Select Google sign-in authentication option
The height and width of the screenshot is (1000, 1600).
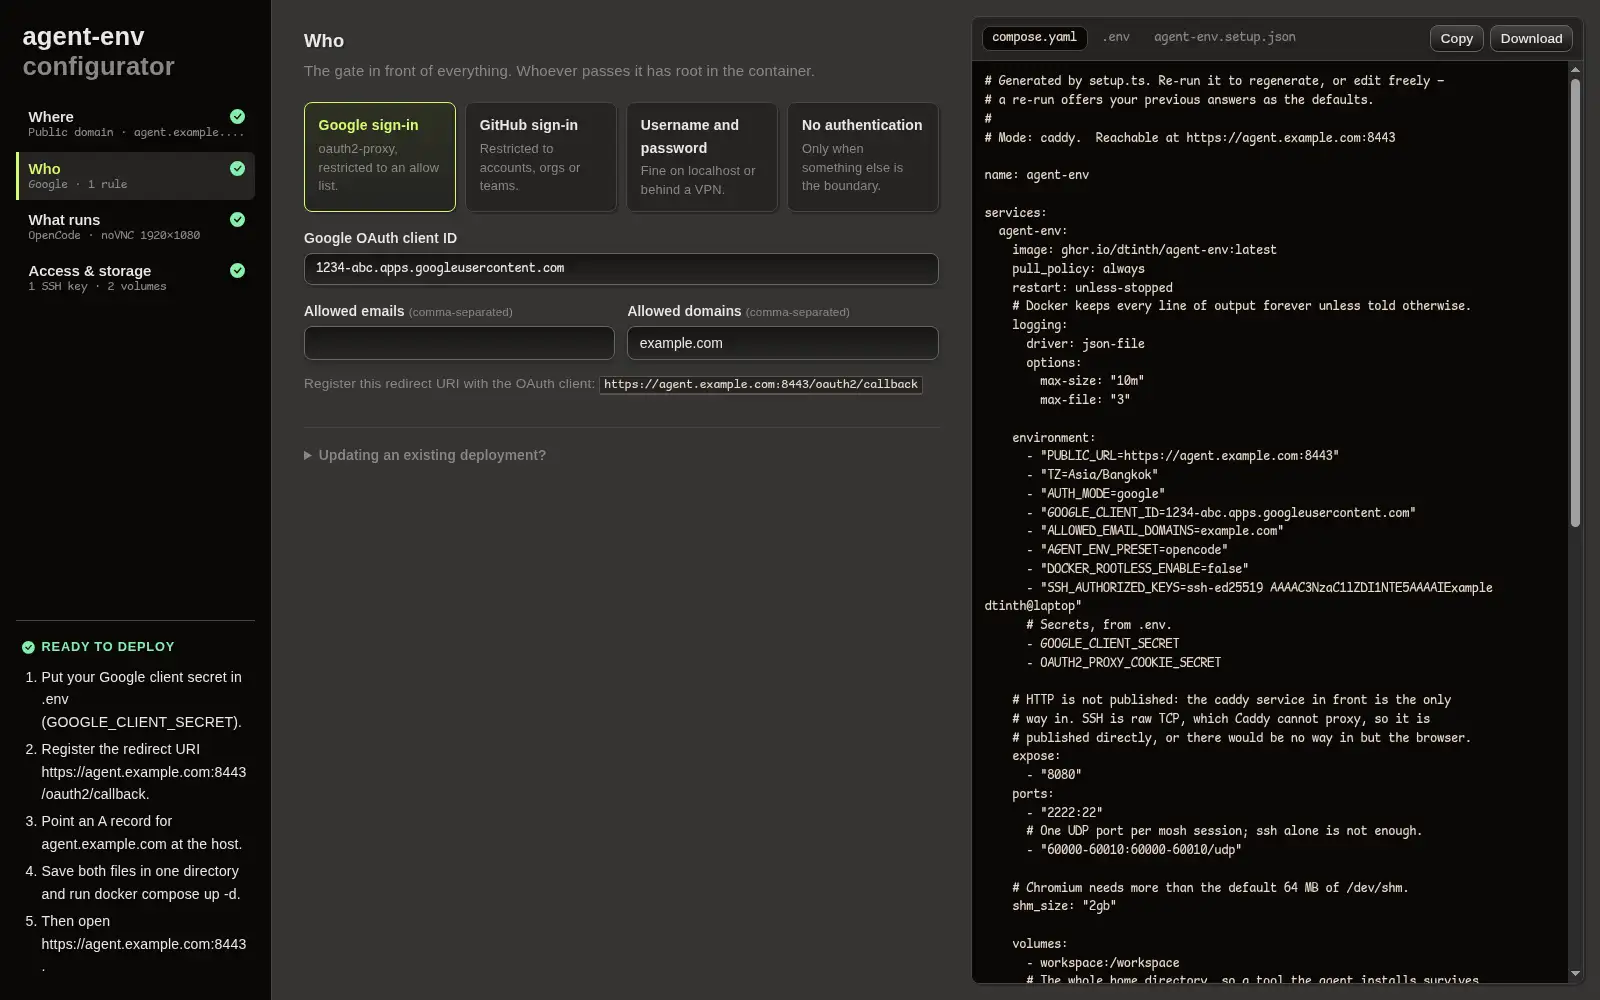(380, 157)
